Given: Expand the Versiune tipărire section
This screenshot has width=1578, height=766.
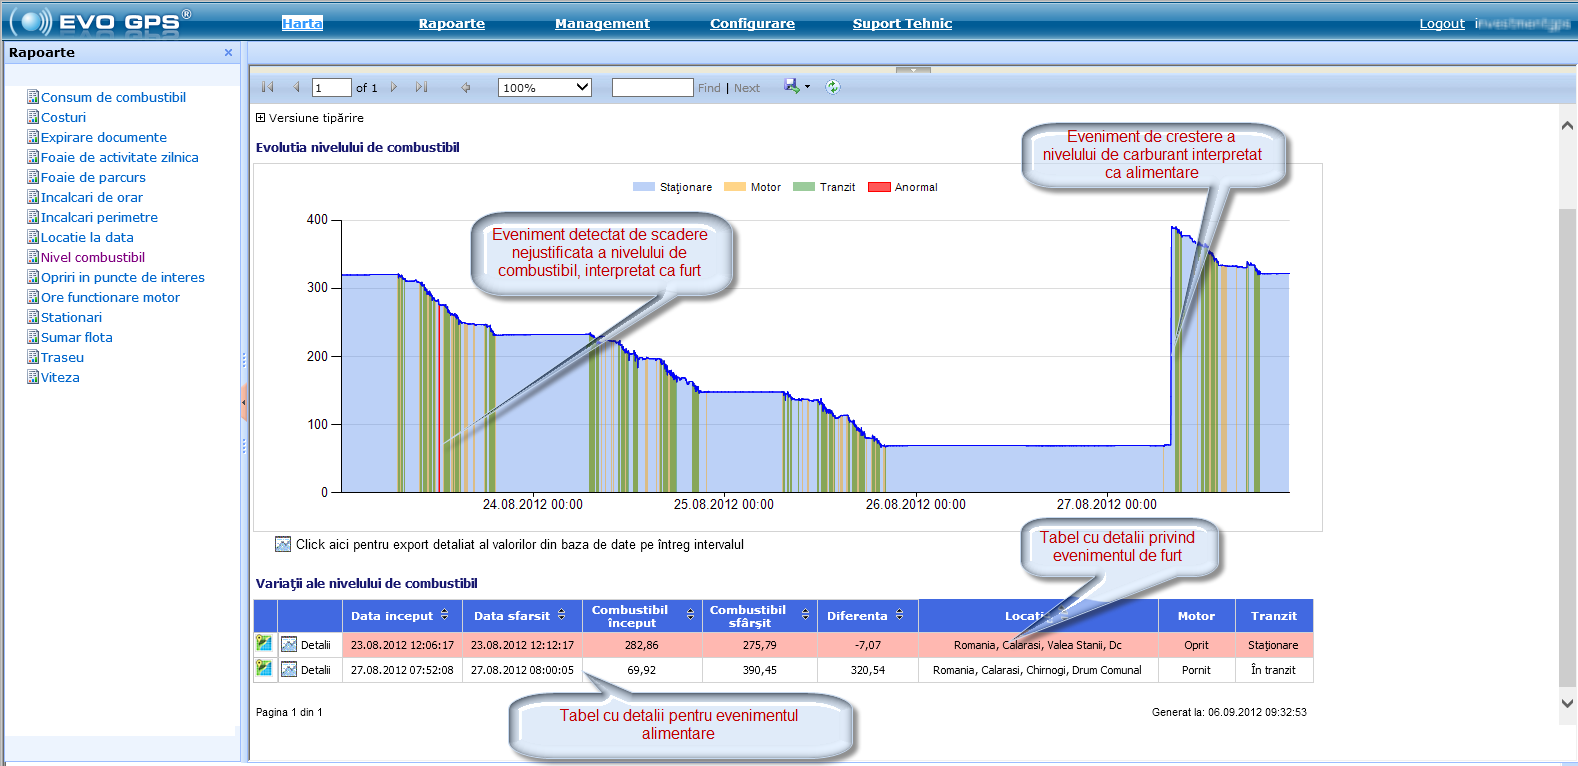Looking at the screenshot, I should pos(261,118).
